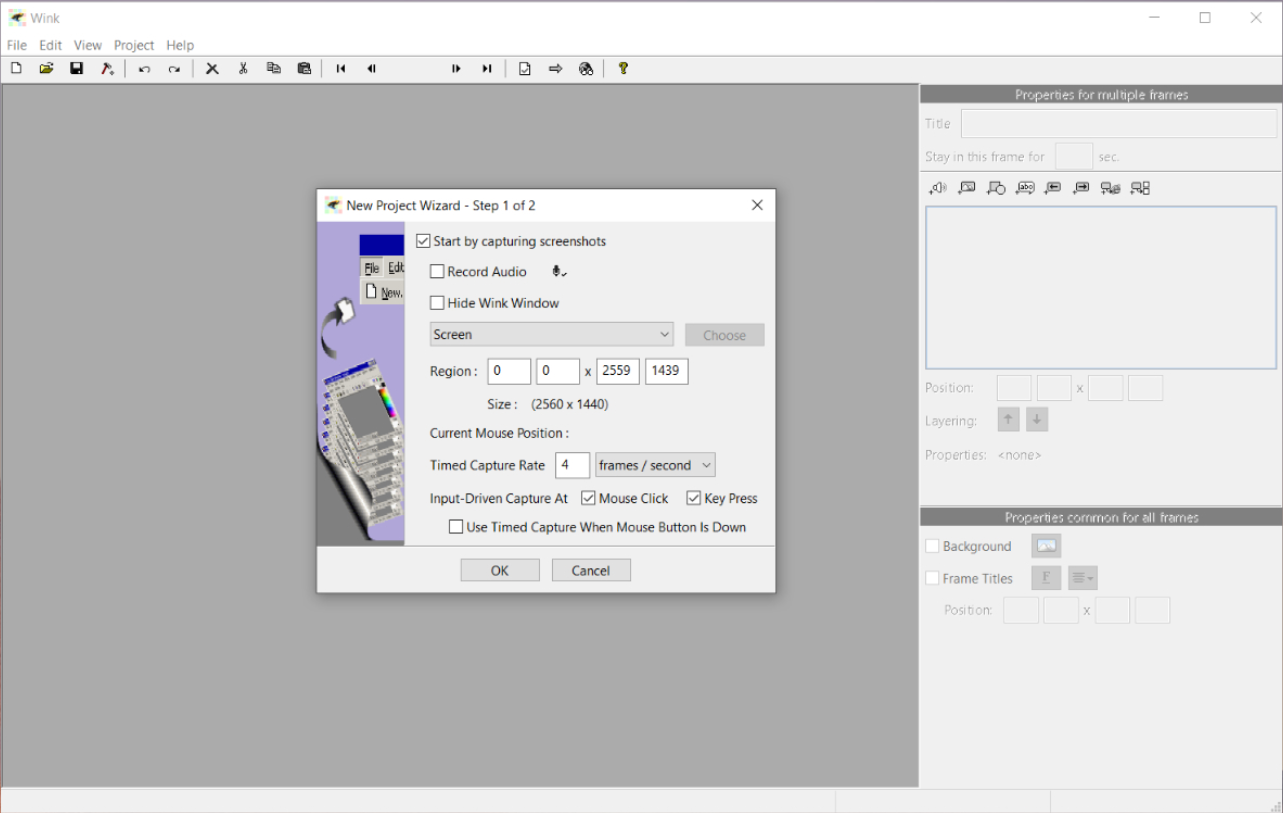Image resolution: width=1283 pixels, height=813 pixels.
Task: Click the New project toolbar icon
Action: pos(16,68)
